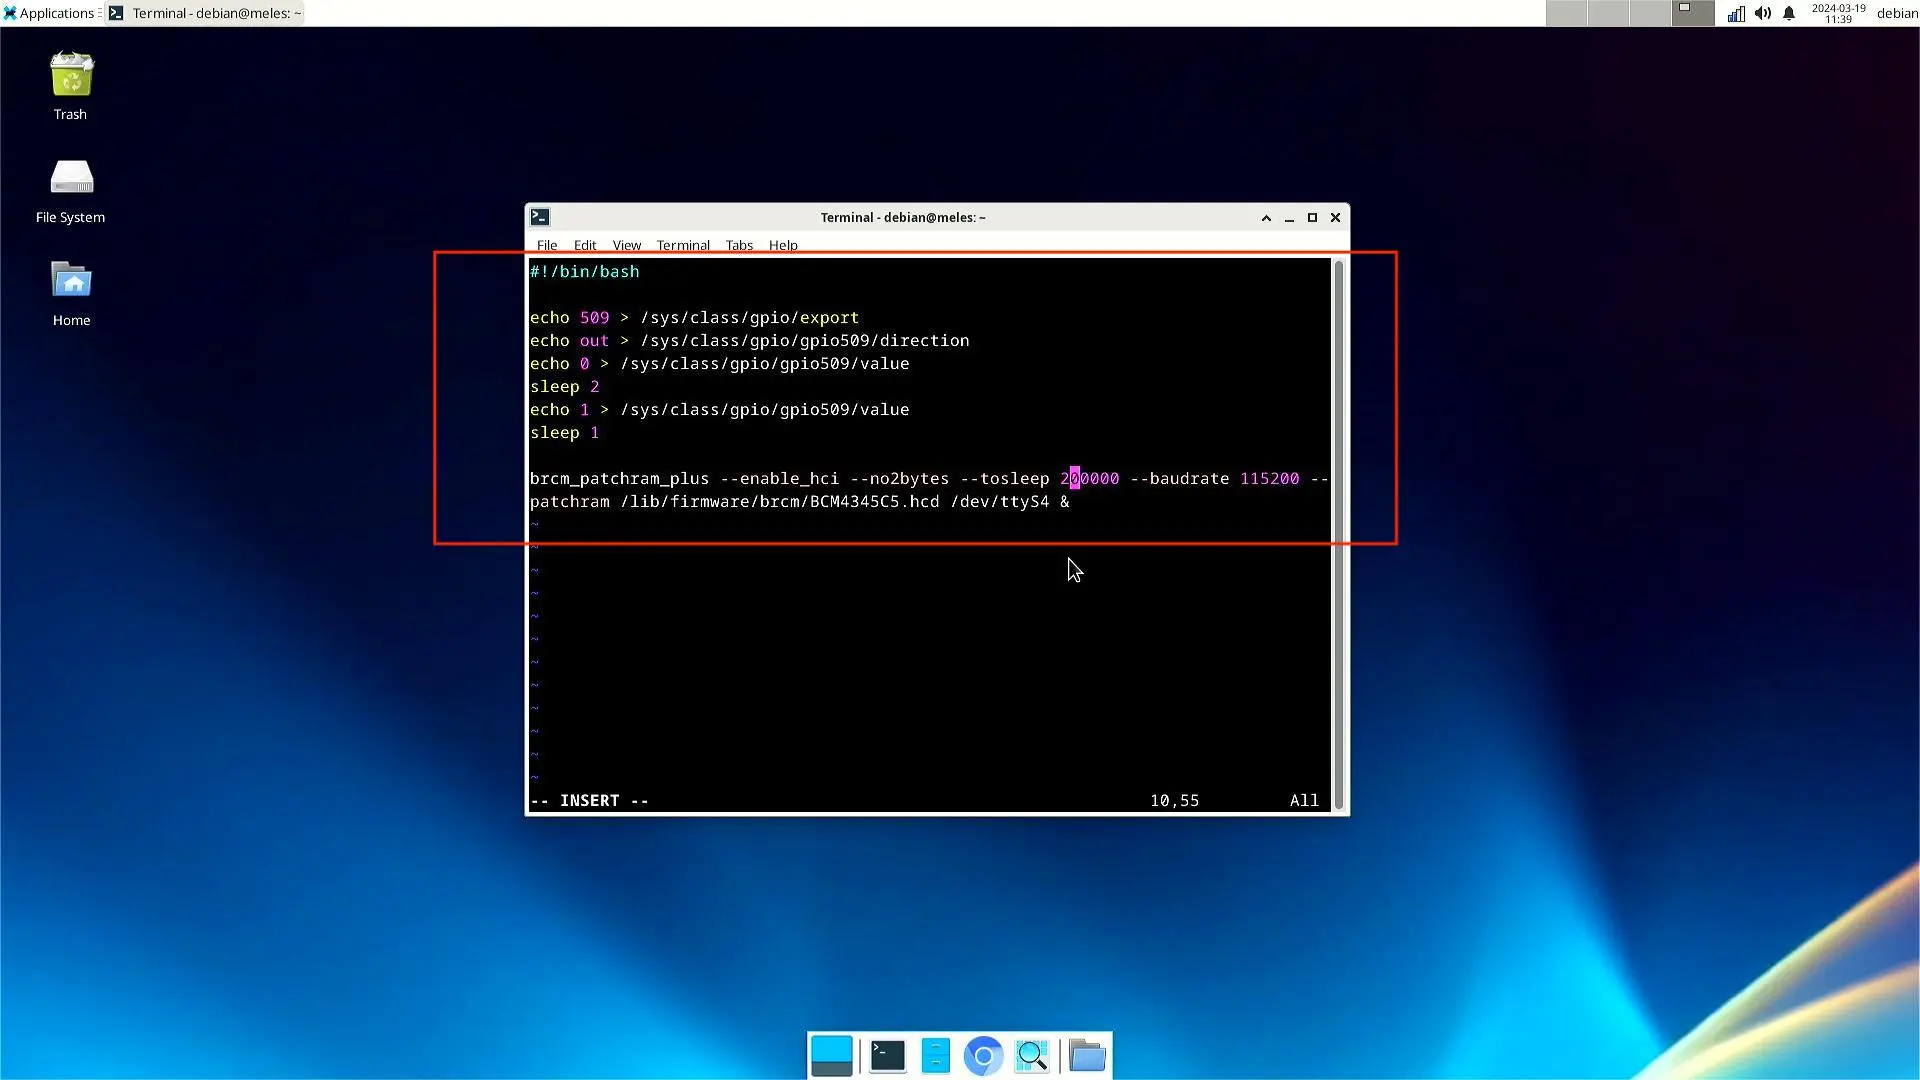Click the volume/speaker icon in taskbar
The width and height of the screenshot is (1920, 1080).
1763,13
